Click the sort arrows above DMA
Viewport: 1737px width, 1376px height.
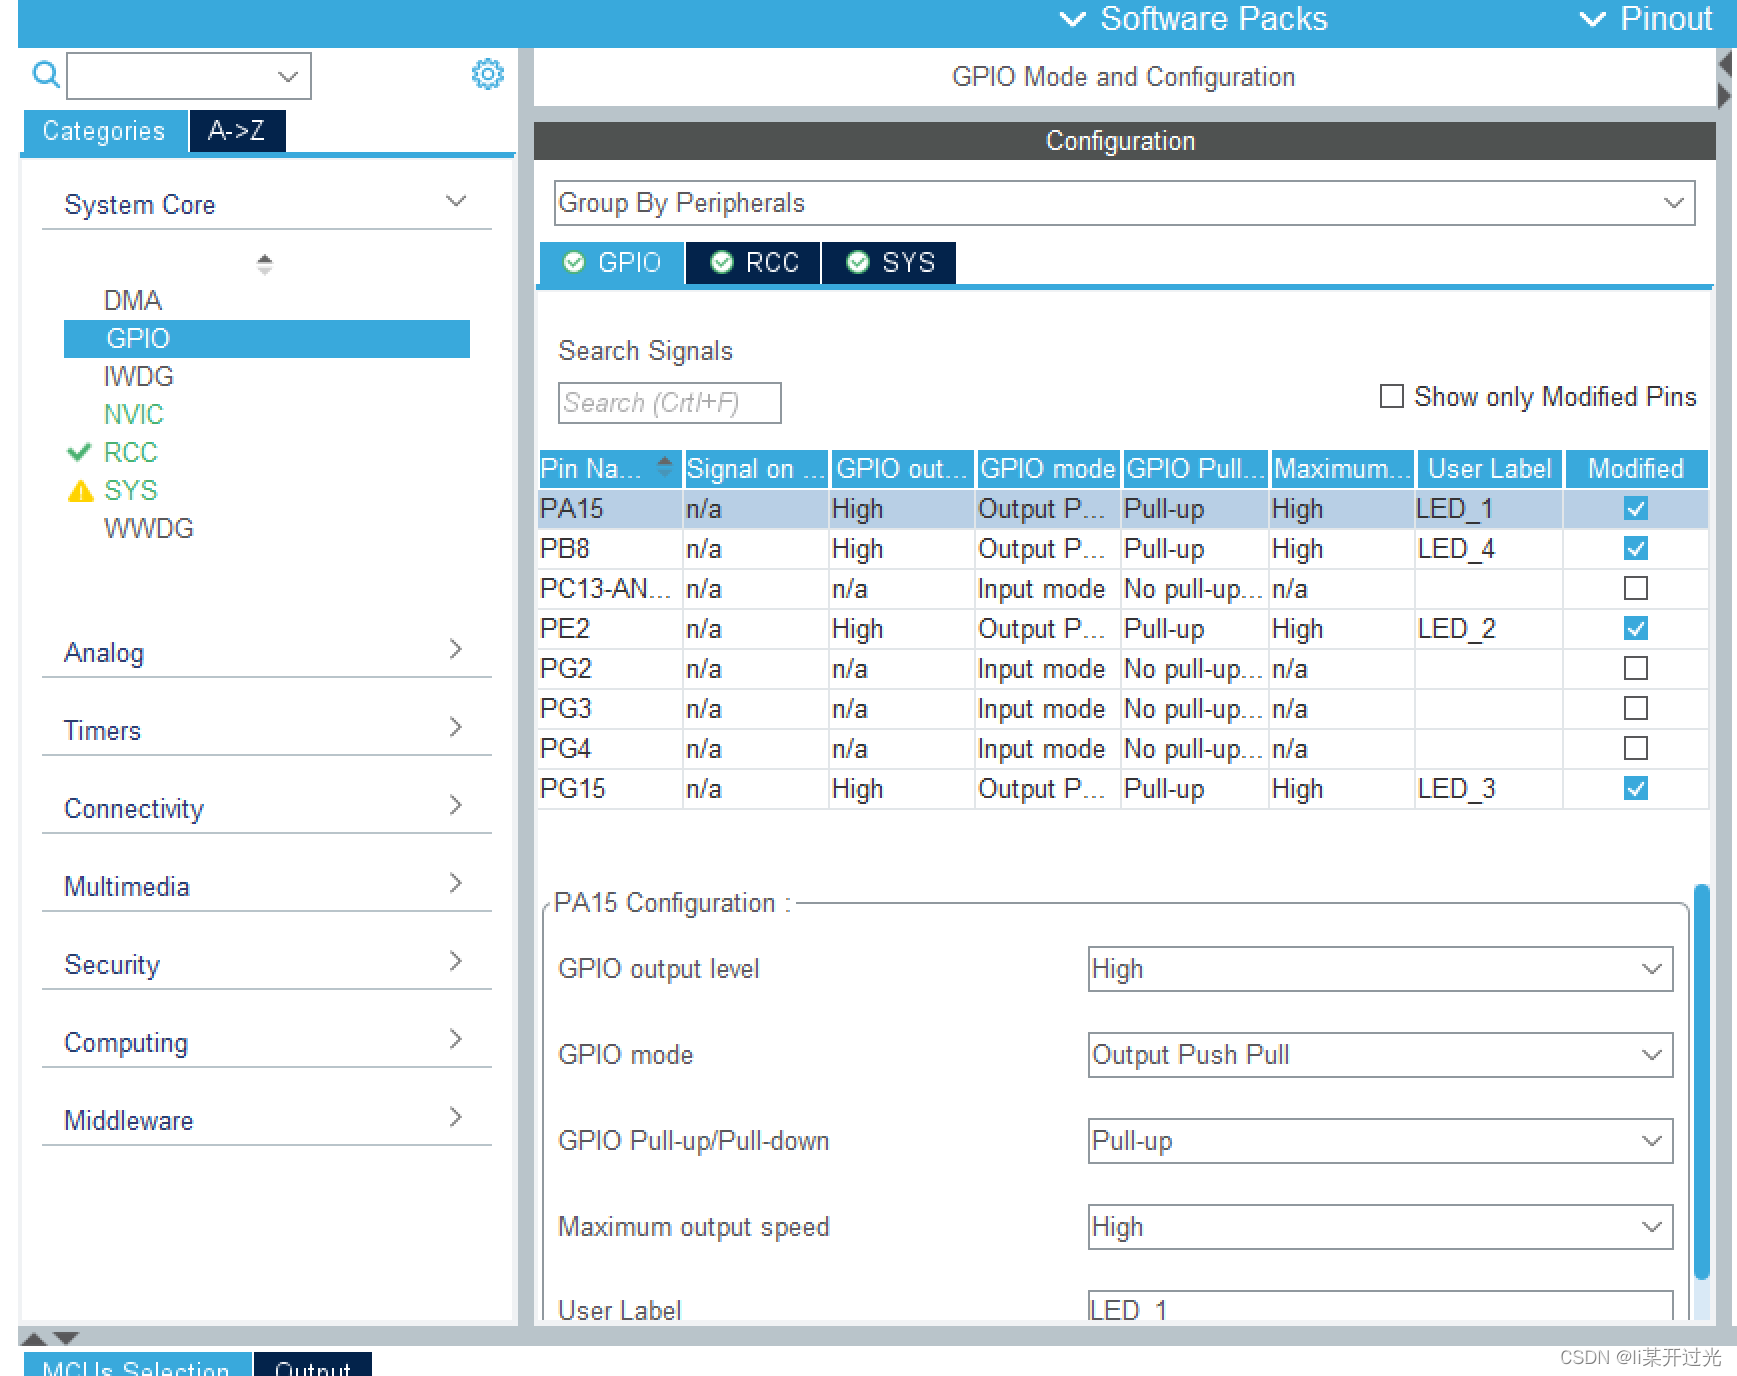265,264
